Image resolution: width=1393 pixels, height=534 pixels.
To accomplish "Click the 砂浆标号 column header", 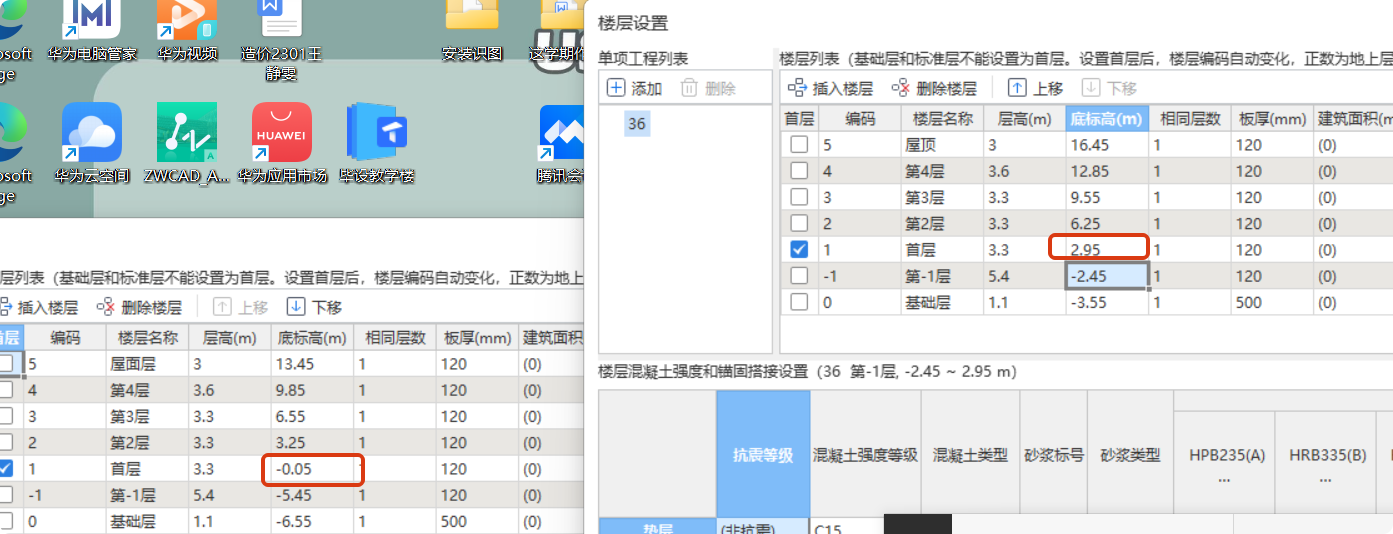I will click(x=1054, y=454).
